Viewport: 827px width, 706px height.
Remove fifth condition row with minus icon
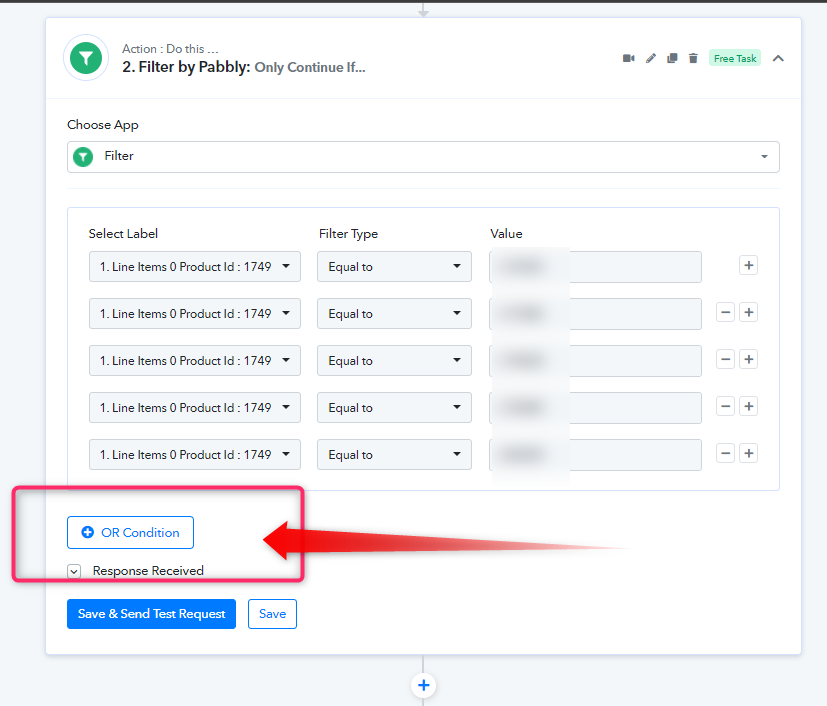click(725, 453)
